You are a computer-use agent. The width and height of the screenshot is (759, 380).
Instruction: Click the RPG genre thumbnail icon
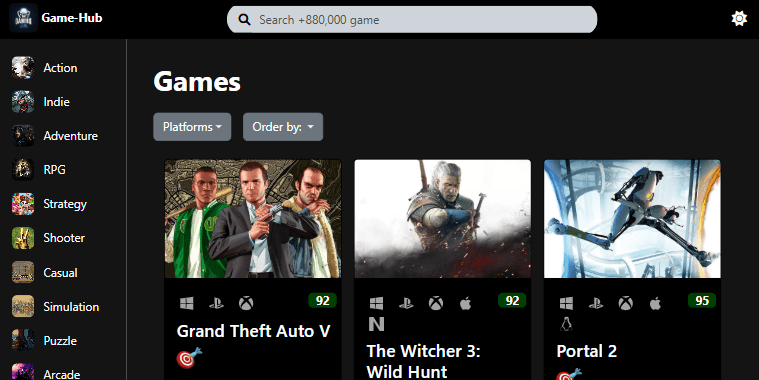pos(23,169)
